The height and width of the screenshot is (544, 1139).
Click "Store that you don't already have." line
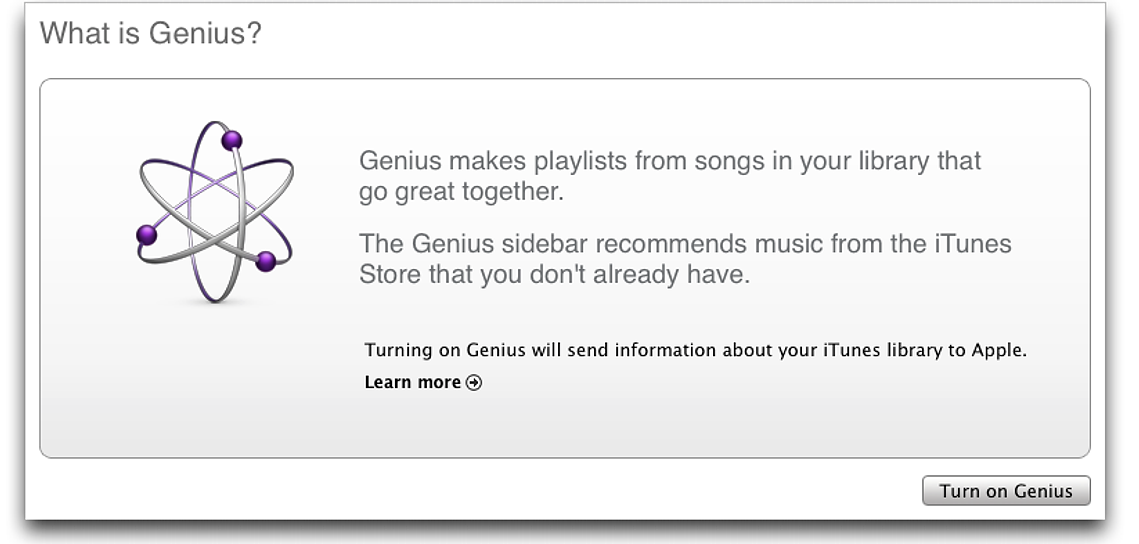[554, 275]
